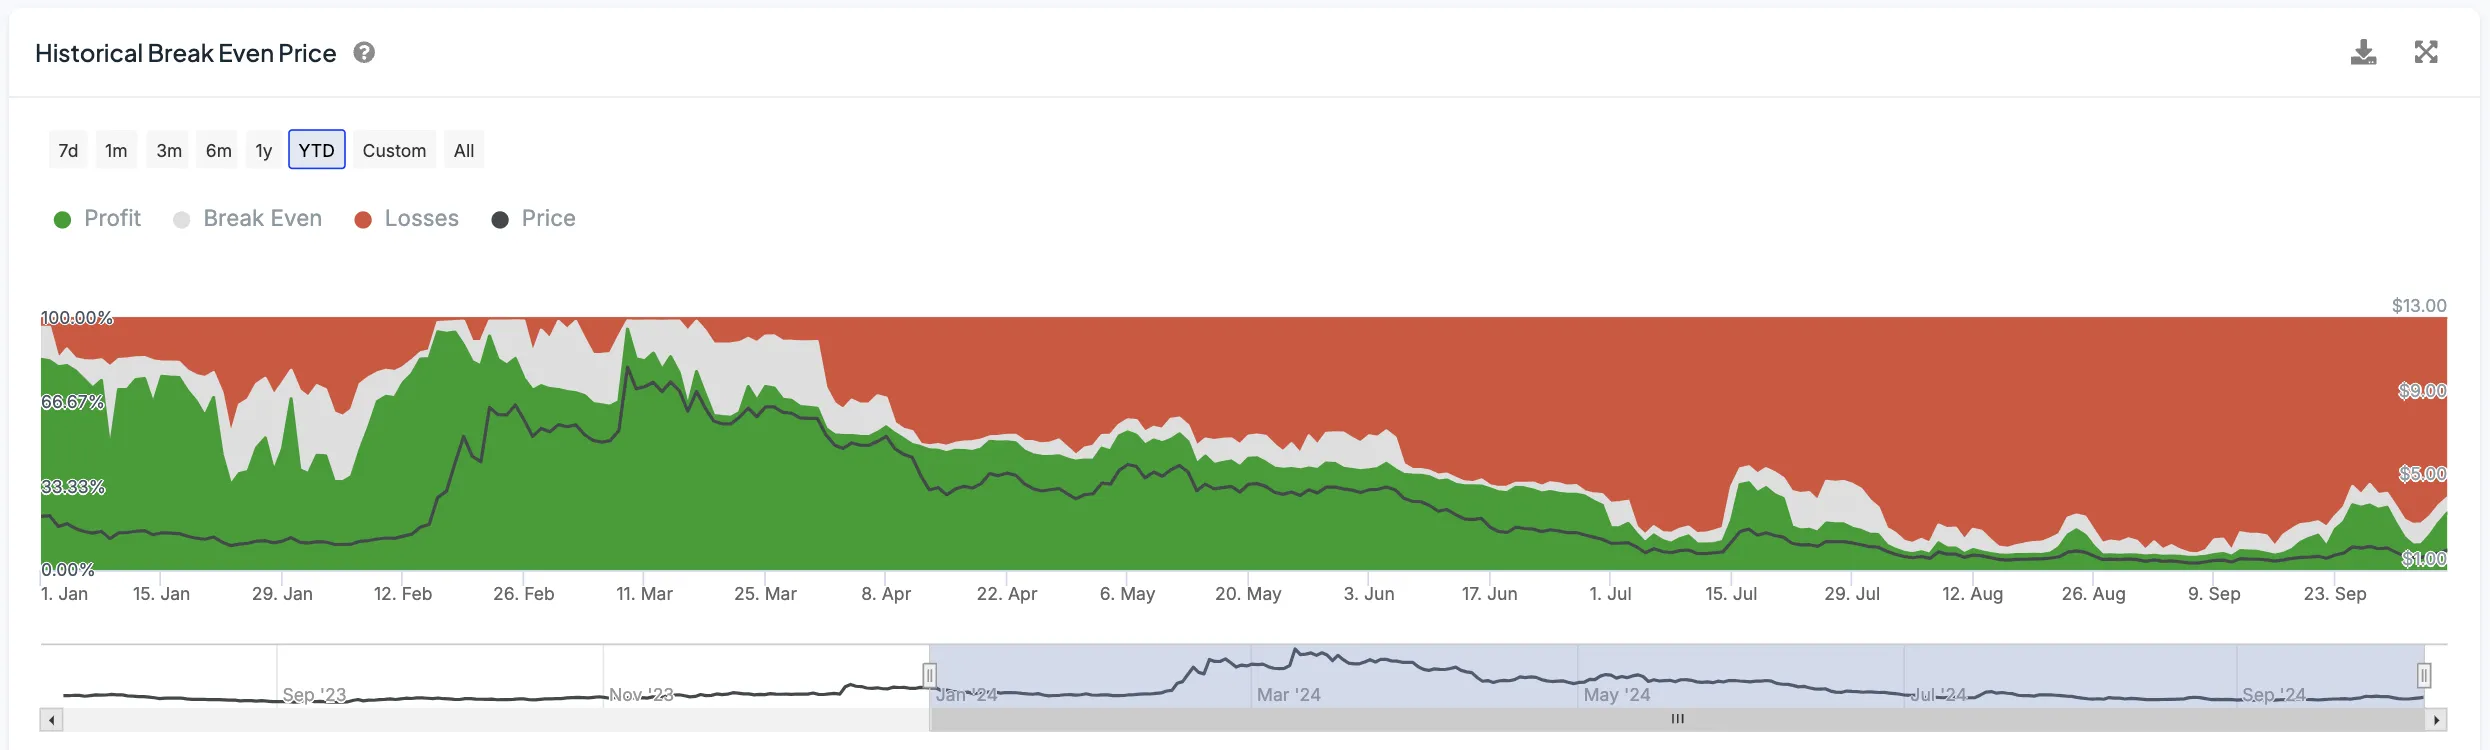Screen dimensions: 2490x750
Task: Click the right scroll arrow in navigator
Action: pyautogui.click(x=2437, y=720)
